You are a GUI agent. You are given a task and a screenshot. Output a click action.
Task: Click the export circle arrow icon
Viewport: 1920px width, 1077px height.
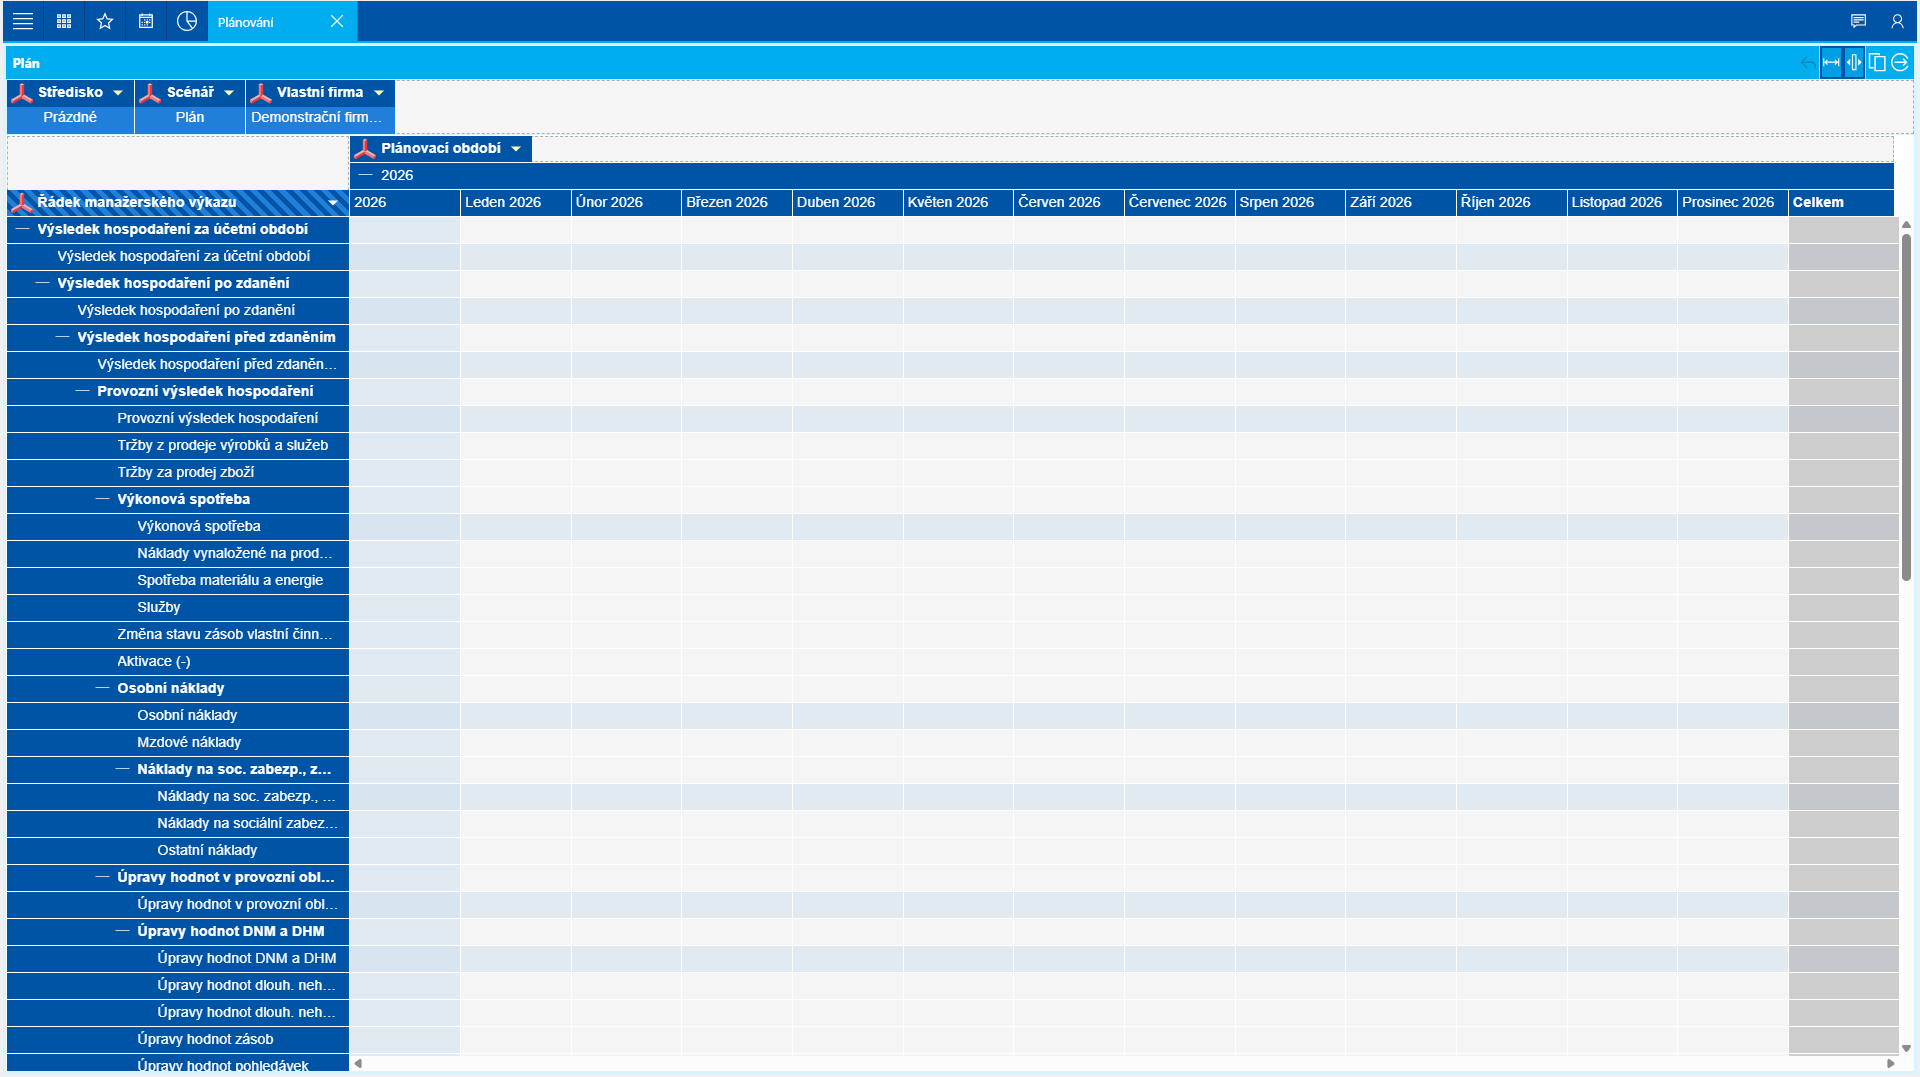pyautogui.click(x=1900, y=62)
